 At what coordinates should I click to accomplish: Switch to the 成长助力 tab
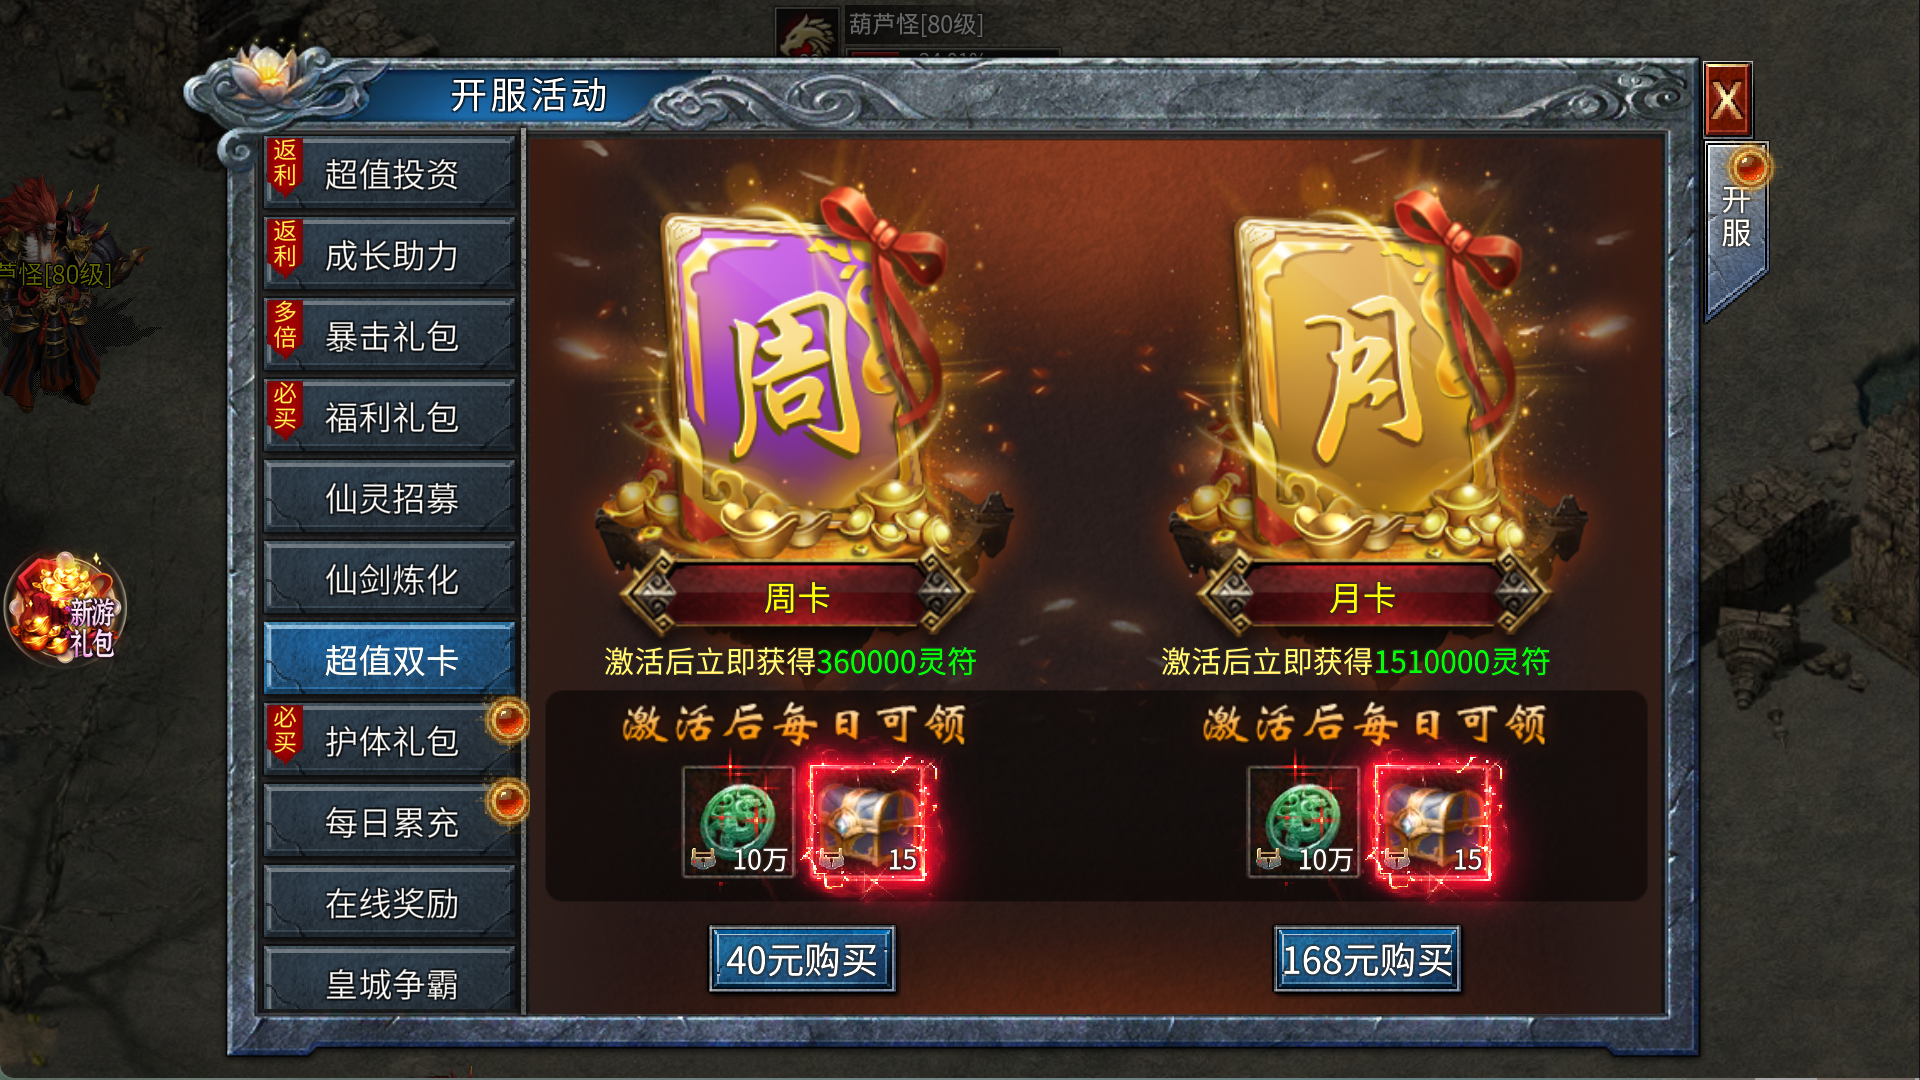click(x=390, y=255)
